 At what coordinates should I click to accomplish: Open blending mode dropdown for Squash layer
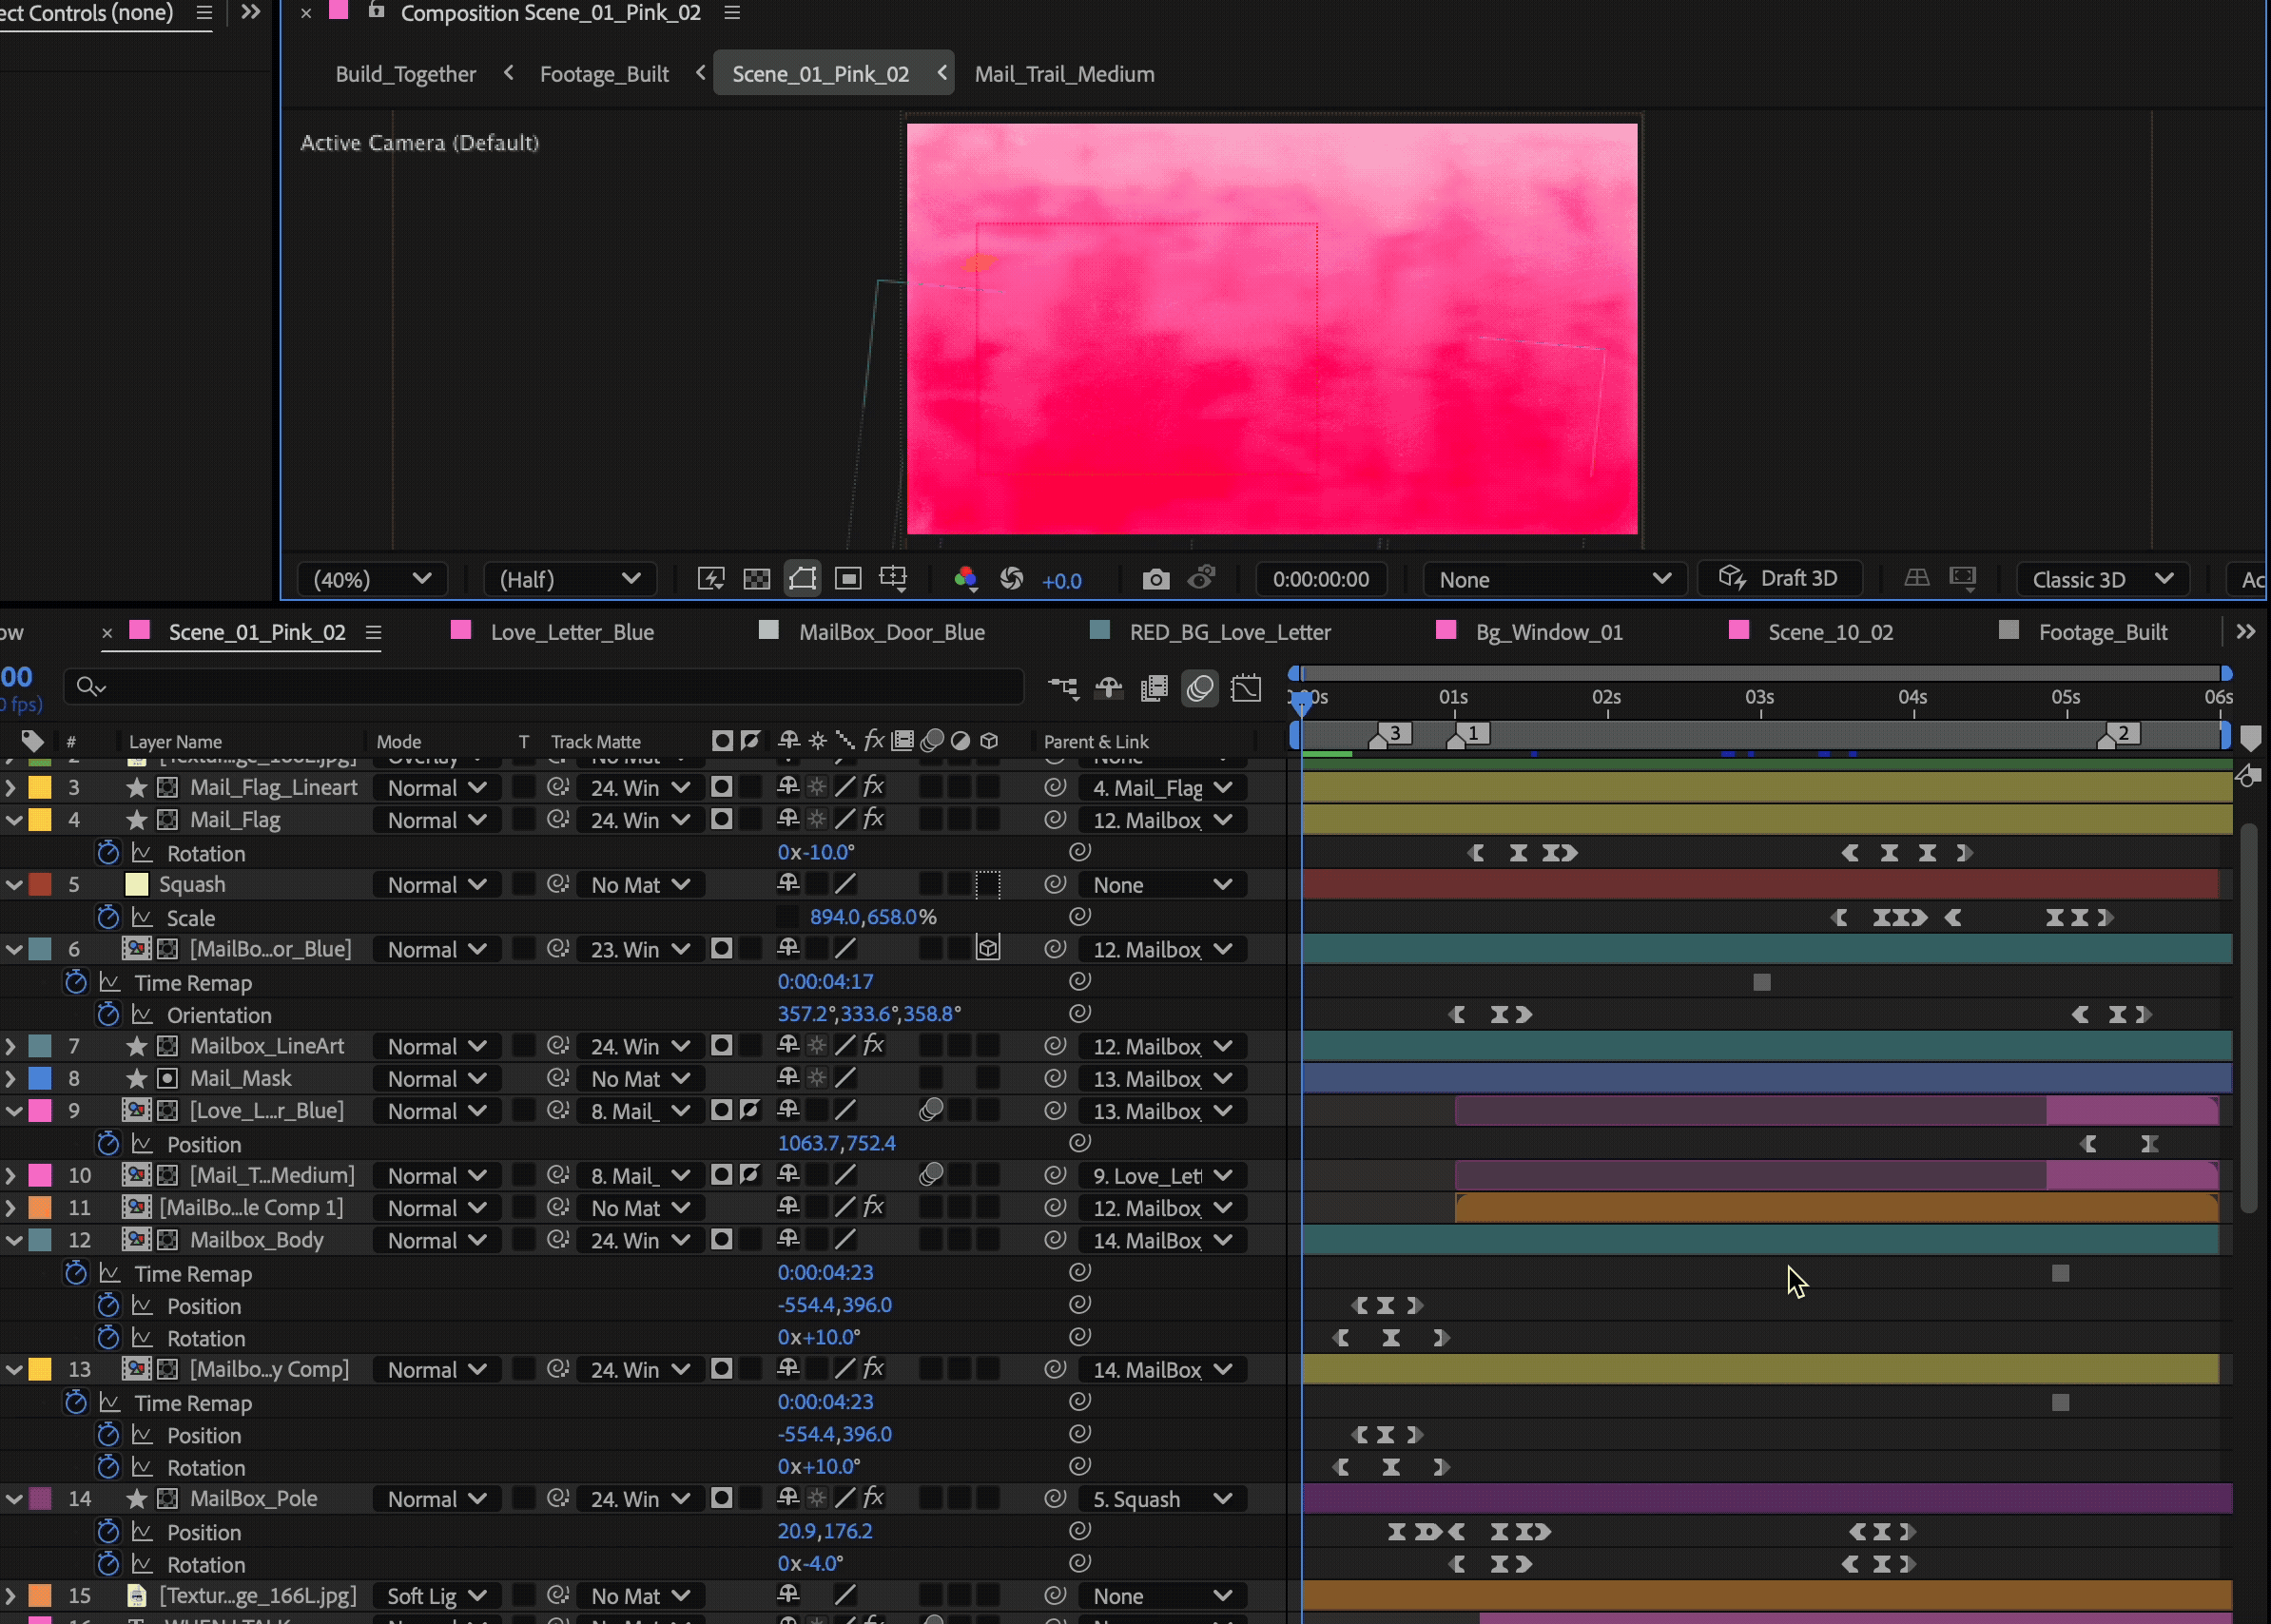click(x=436, y=885)
